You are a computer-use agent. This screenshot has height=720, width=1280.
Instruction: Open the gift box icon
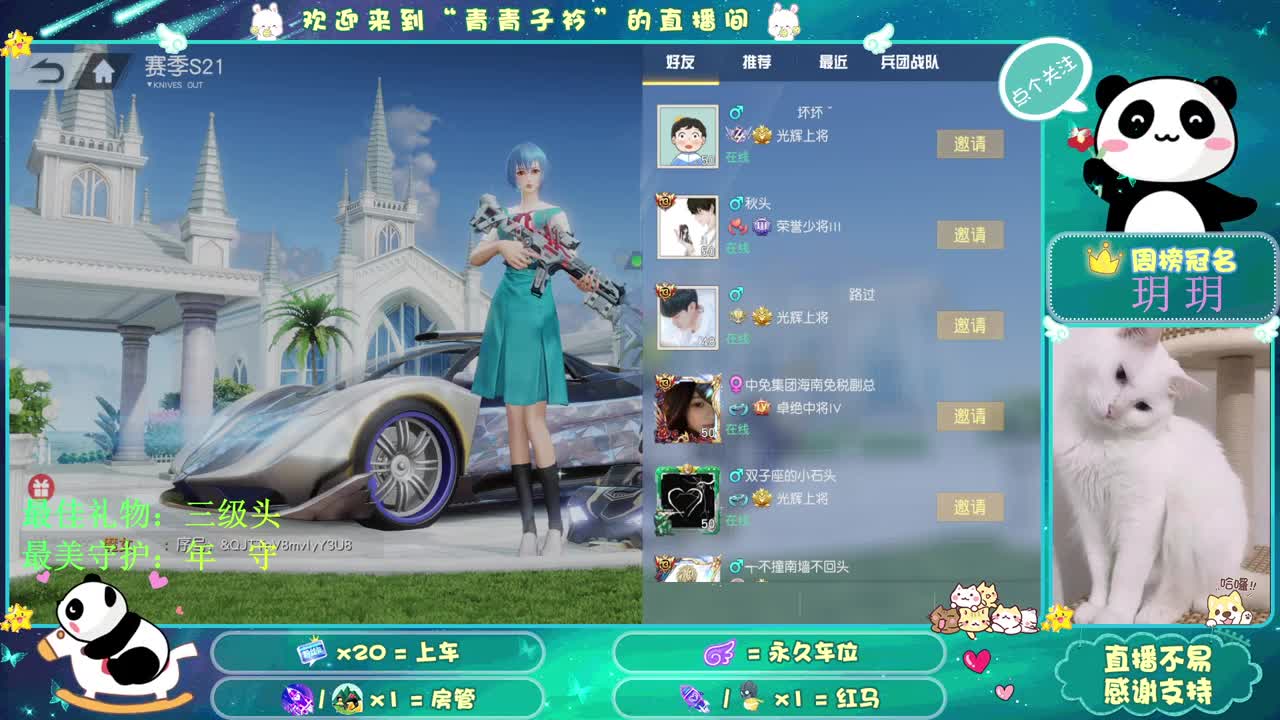[41, 488]
